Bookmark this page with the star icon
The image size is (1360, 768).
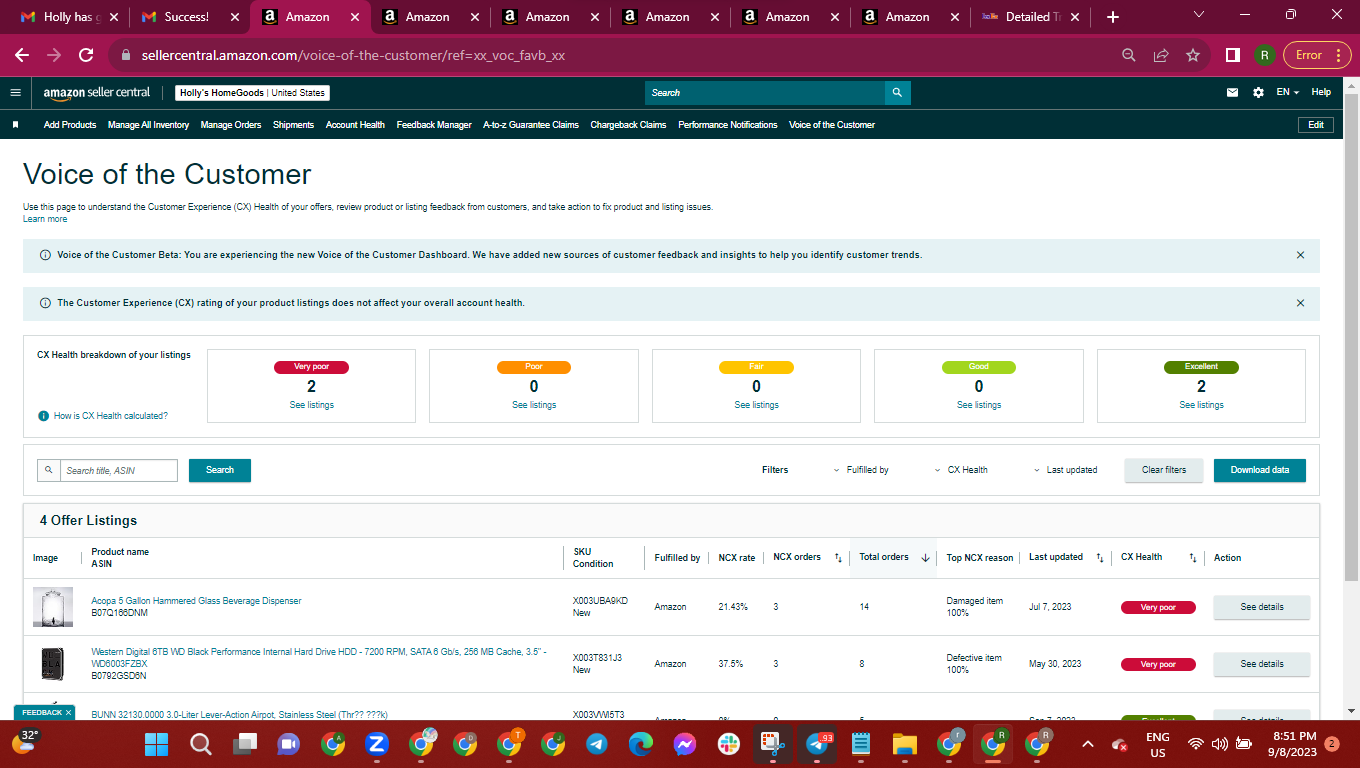(x=1193, y=55)
